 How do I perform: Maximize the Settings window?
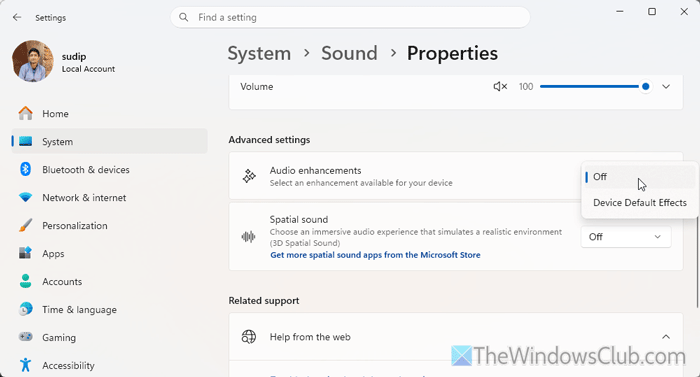(x=652, y=12)
